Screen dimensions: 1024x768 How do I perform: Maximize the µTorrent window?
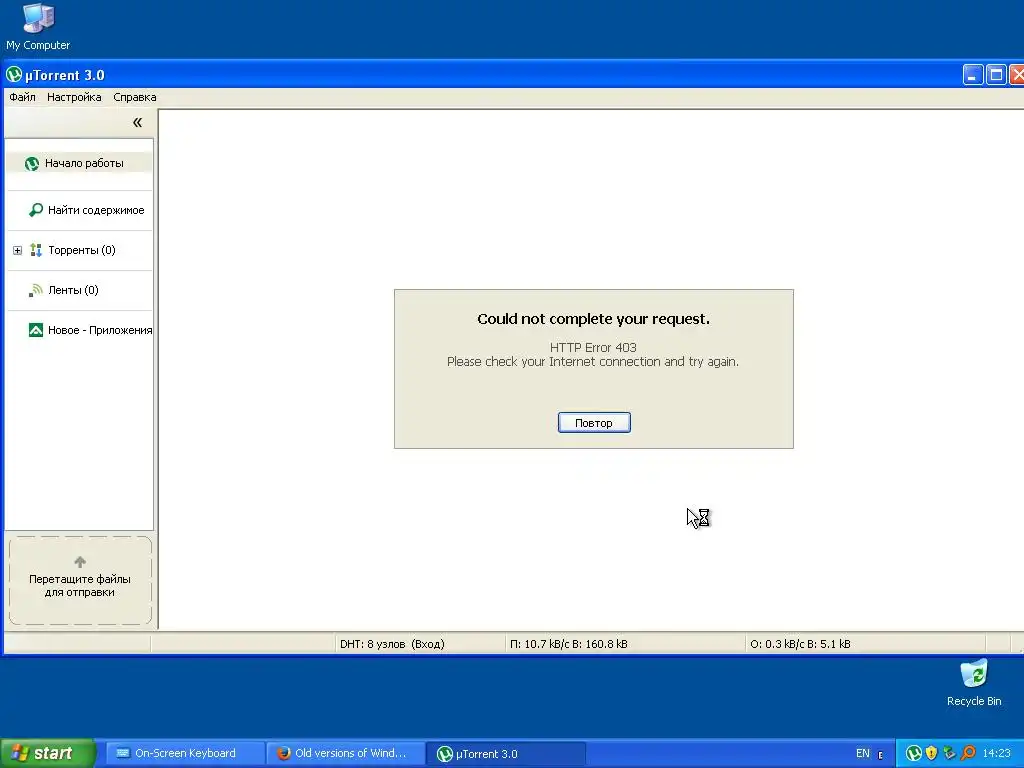pos(996,75)
